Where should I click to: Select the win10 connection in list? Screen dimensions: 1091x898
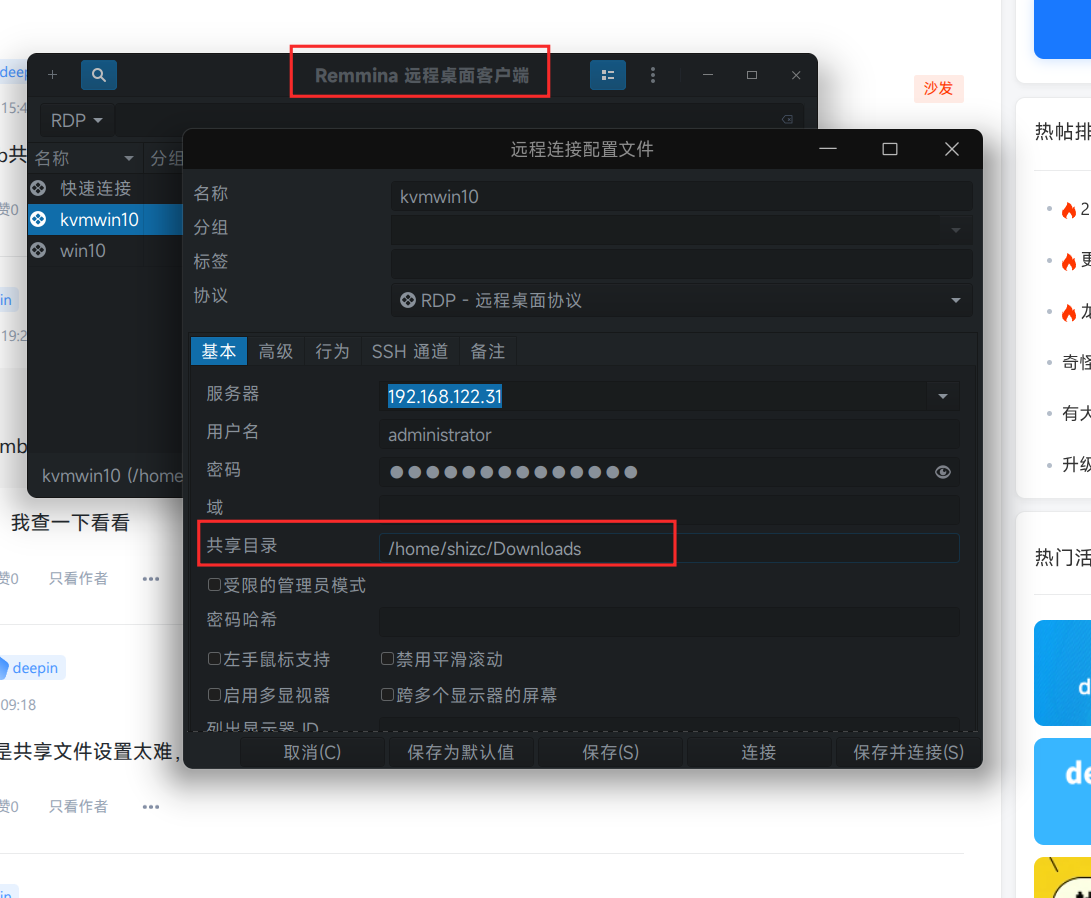pos(105,250)
